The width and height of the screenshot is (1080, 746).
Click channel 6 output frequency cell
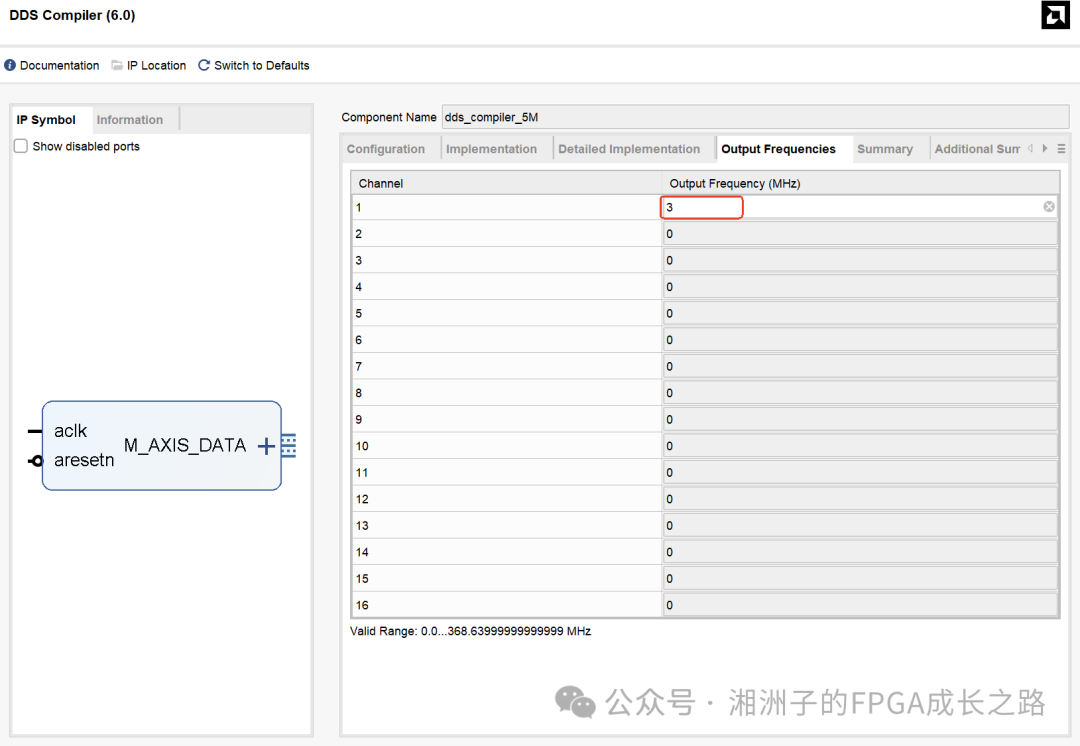click(x=860, y=340)
